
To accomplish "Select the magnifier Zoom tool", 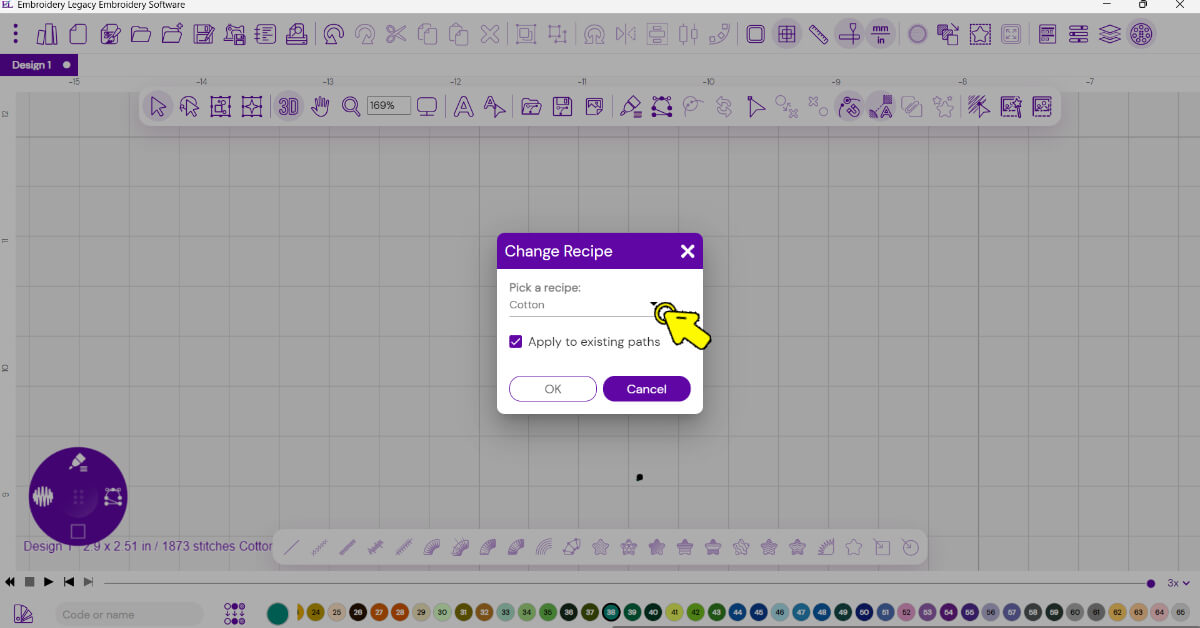I will tap(351, 106).
